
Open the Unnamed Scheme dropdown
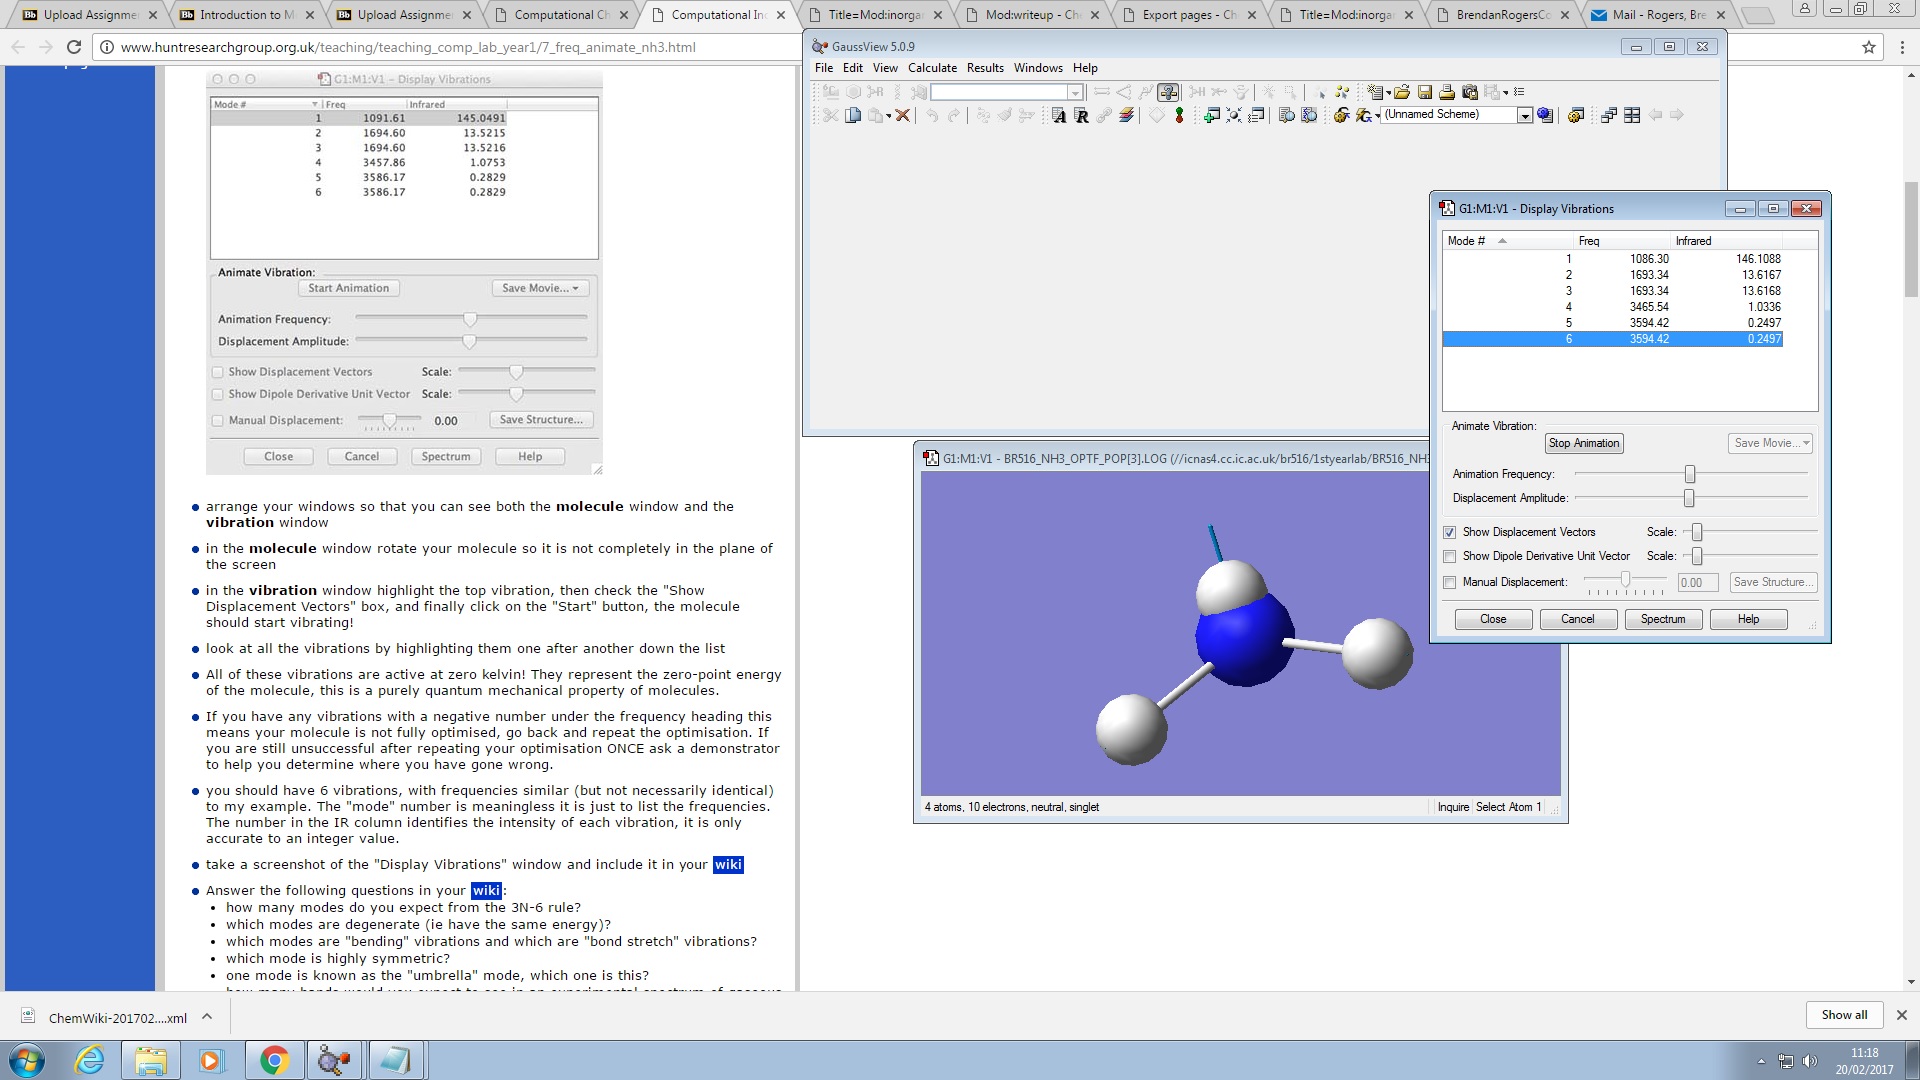tap(1525, 116)
